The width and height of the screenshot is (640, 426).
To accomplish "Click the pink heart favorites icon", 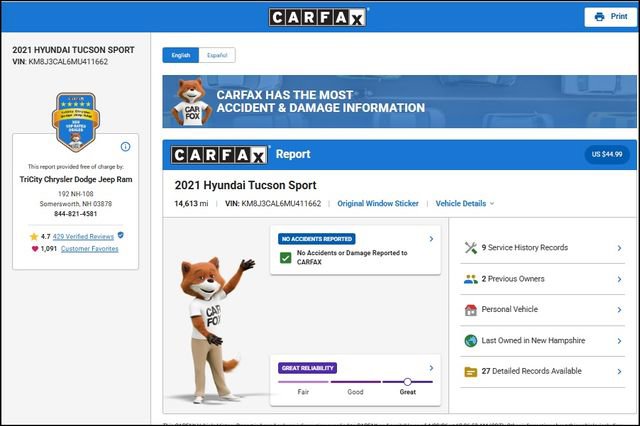I will click(x=35, y=248).
